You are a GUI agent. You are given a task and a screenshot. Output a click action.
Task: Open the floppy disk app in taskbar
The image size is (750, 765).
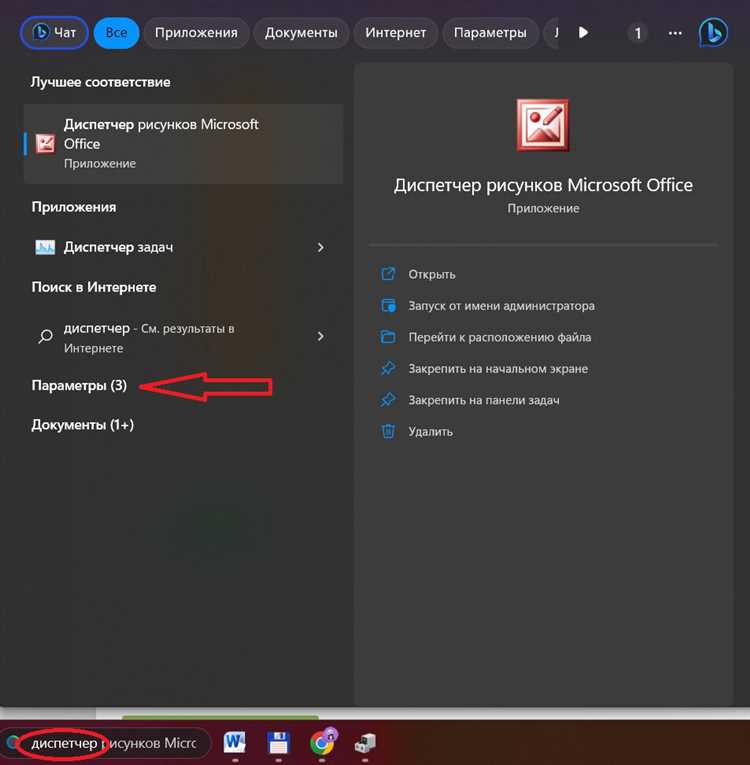[x=278, y=743]
